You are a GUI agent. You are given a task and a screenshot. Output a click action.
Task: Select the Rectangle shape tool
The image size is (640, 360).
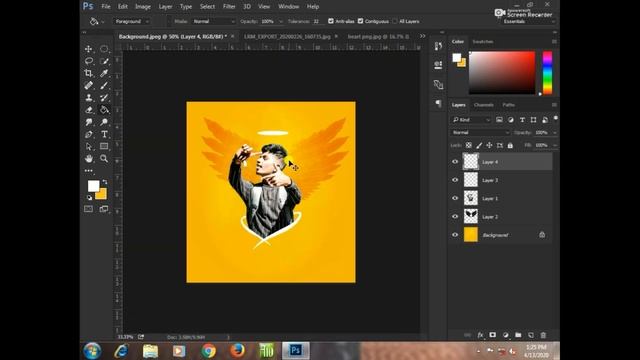tap(104, 147)
